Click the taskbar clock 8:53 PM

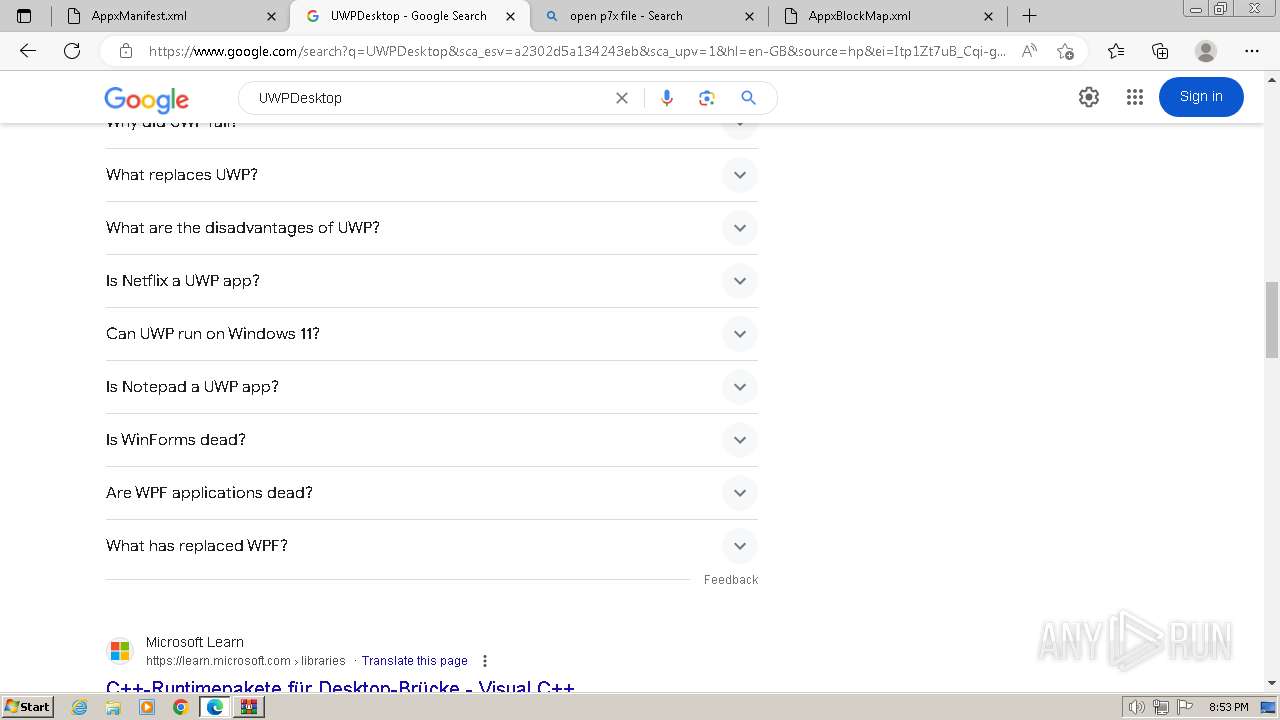[1229, 707]
